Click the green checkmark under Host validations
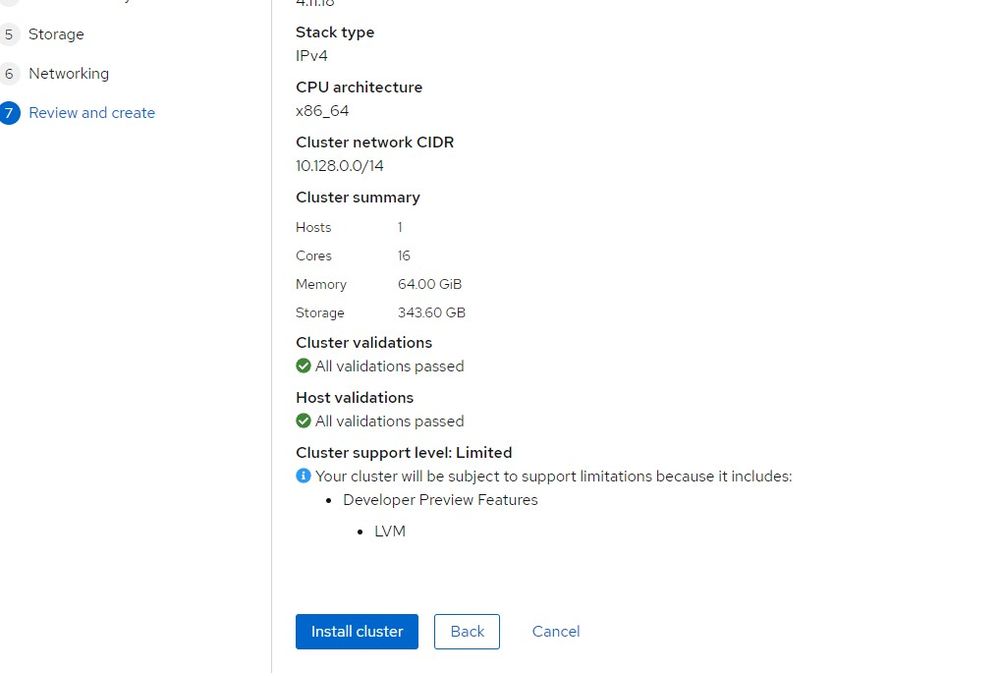Viewport: 1000px width, 676px height. pyautogui.click(x=302, y=421)
